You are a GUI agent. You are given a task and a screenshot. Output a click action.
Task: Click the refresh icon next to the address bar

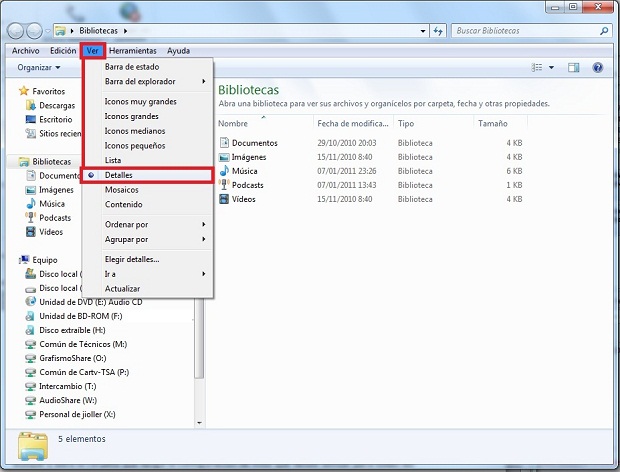click(438, 31)
